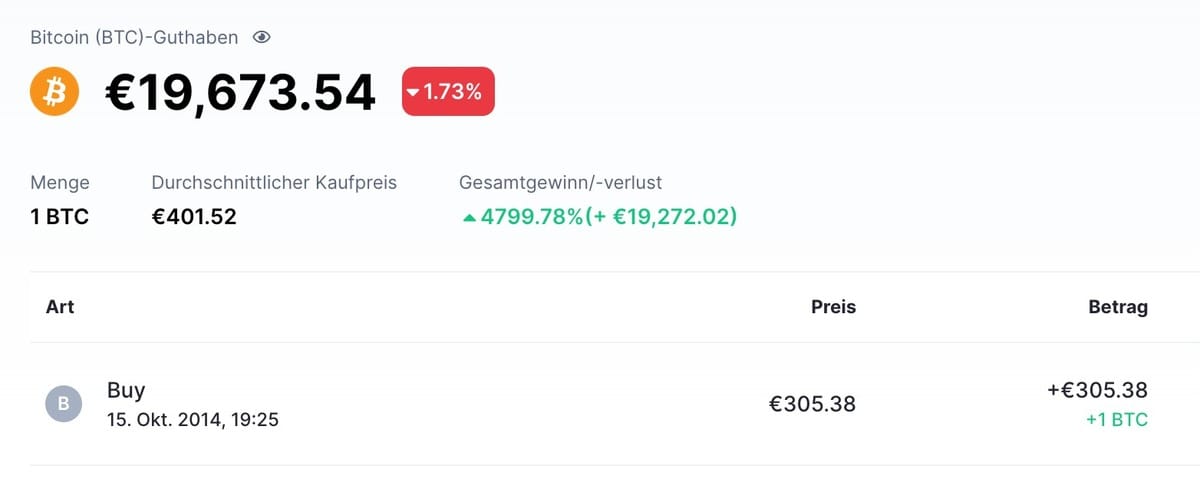The width and height of the screenshot is (1200, 499).
Task: Click the €305.38 price in the Buy row
Action: [x=812, y=404]
